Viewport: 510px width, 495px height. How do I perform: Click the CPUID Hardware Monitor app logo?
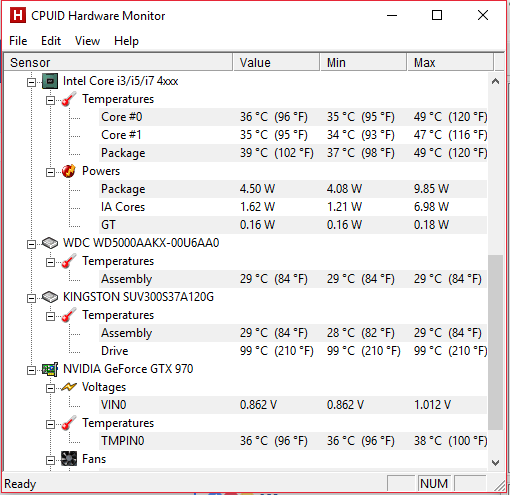click(18, 15)
